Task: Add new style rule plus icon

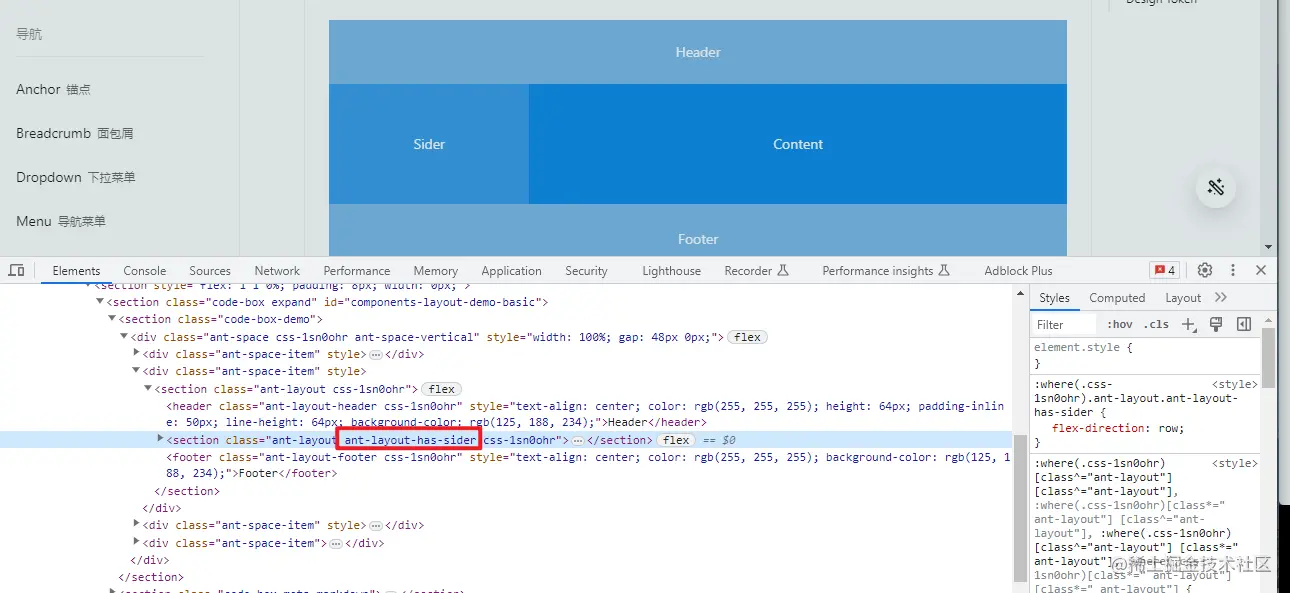Action: pos(1188,324)
